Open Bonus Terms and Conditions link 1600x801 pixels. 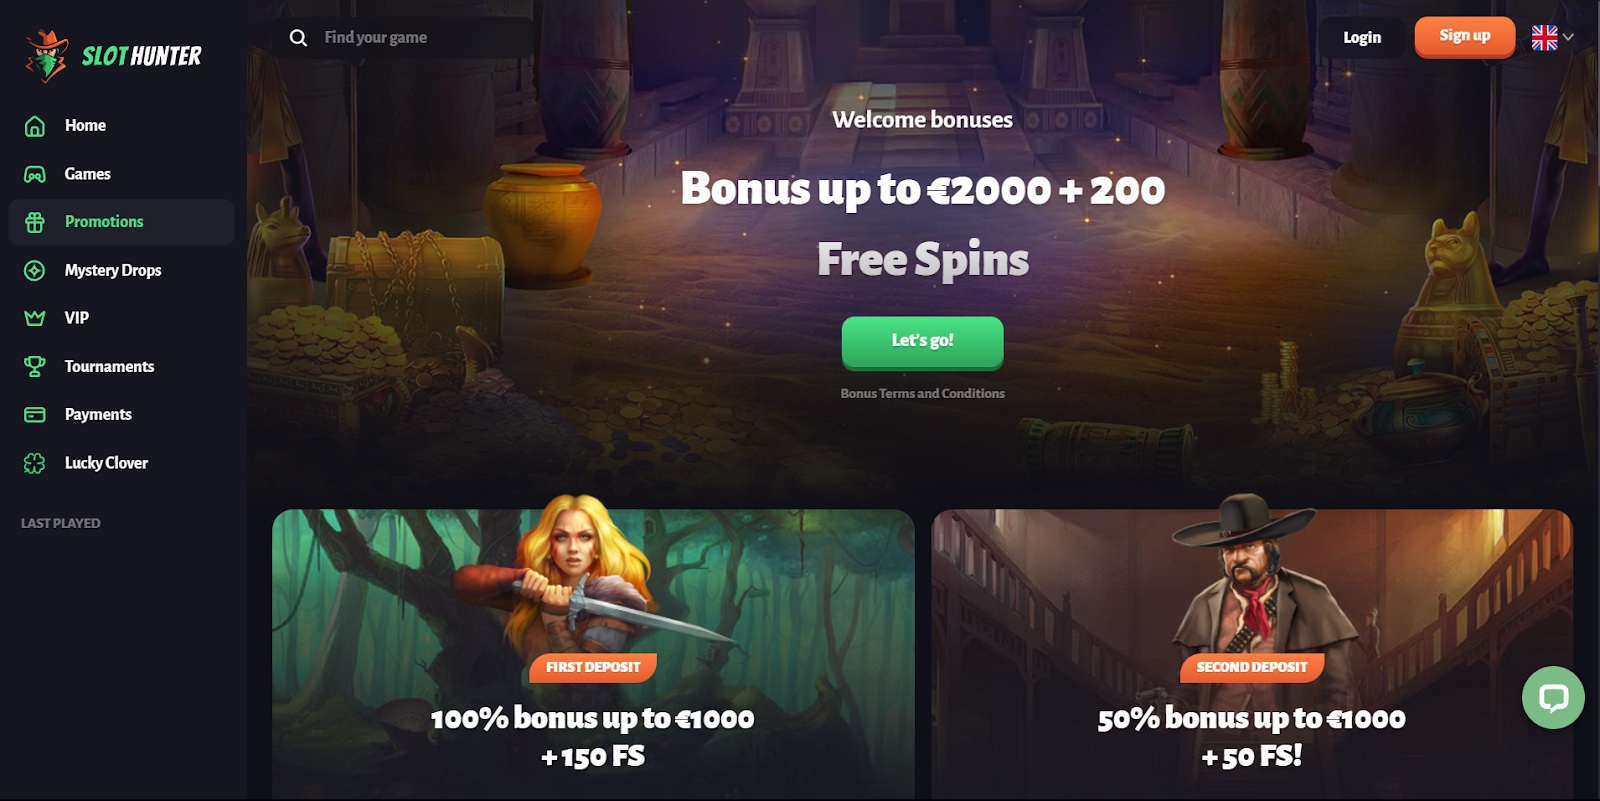(x=922, y=394)
